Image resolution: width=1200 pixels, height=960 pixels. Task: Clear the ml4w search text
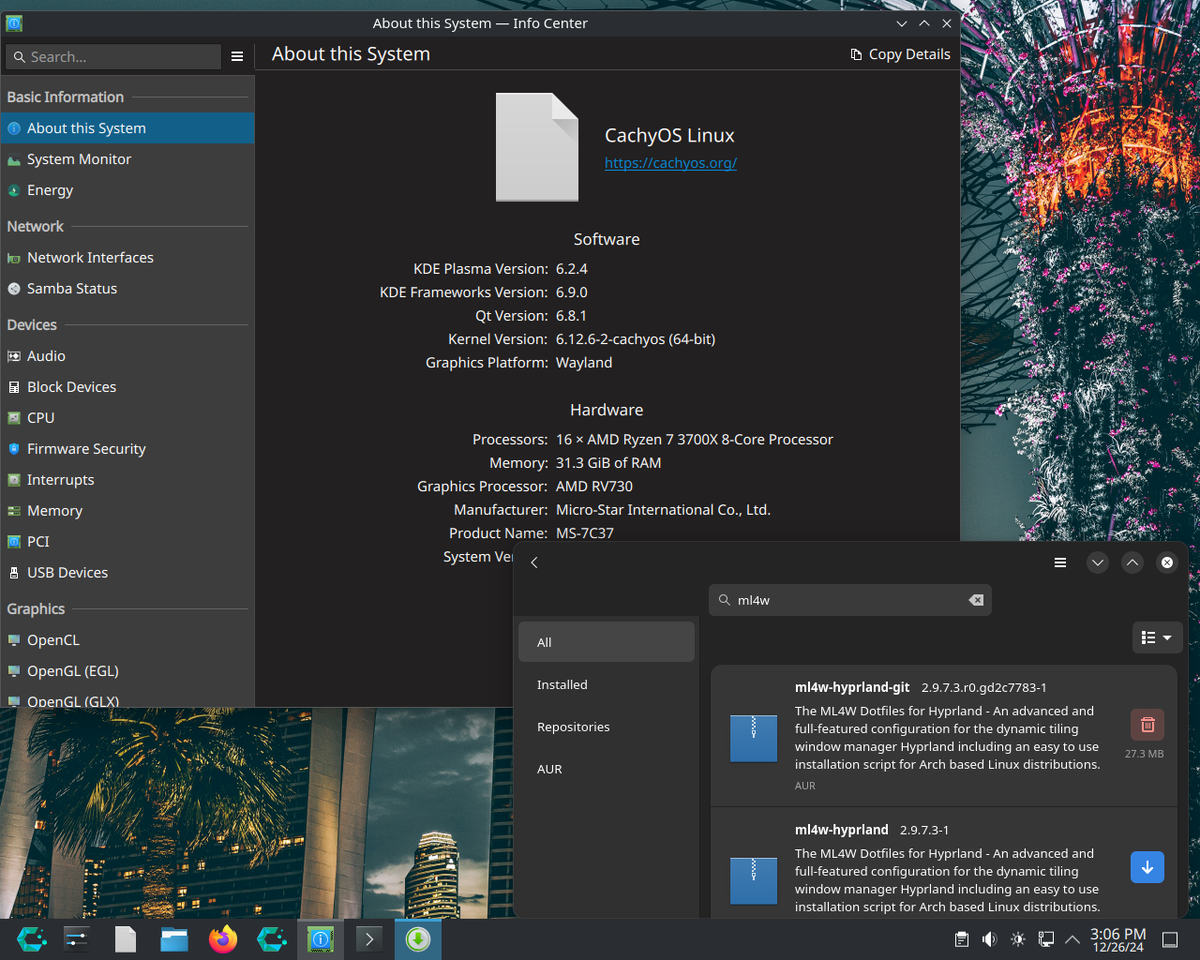[976, 600]
